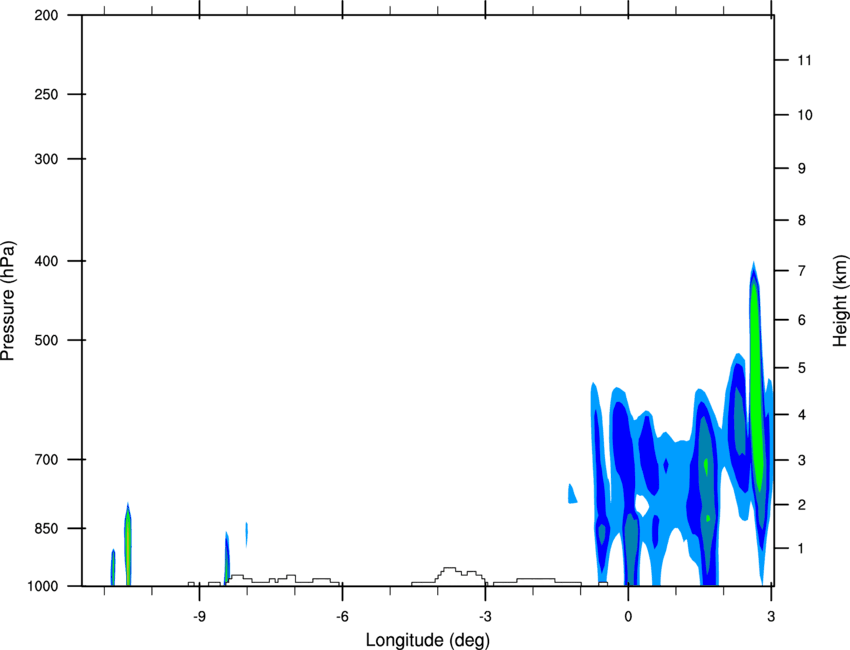
Task: Click the 1 km height label
Action: tap(802, 549)
